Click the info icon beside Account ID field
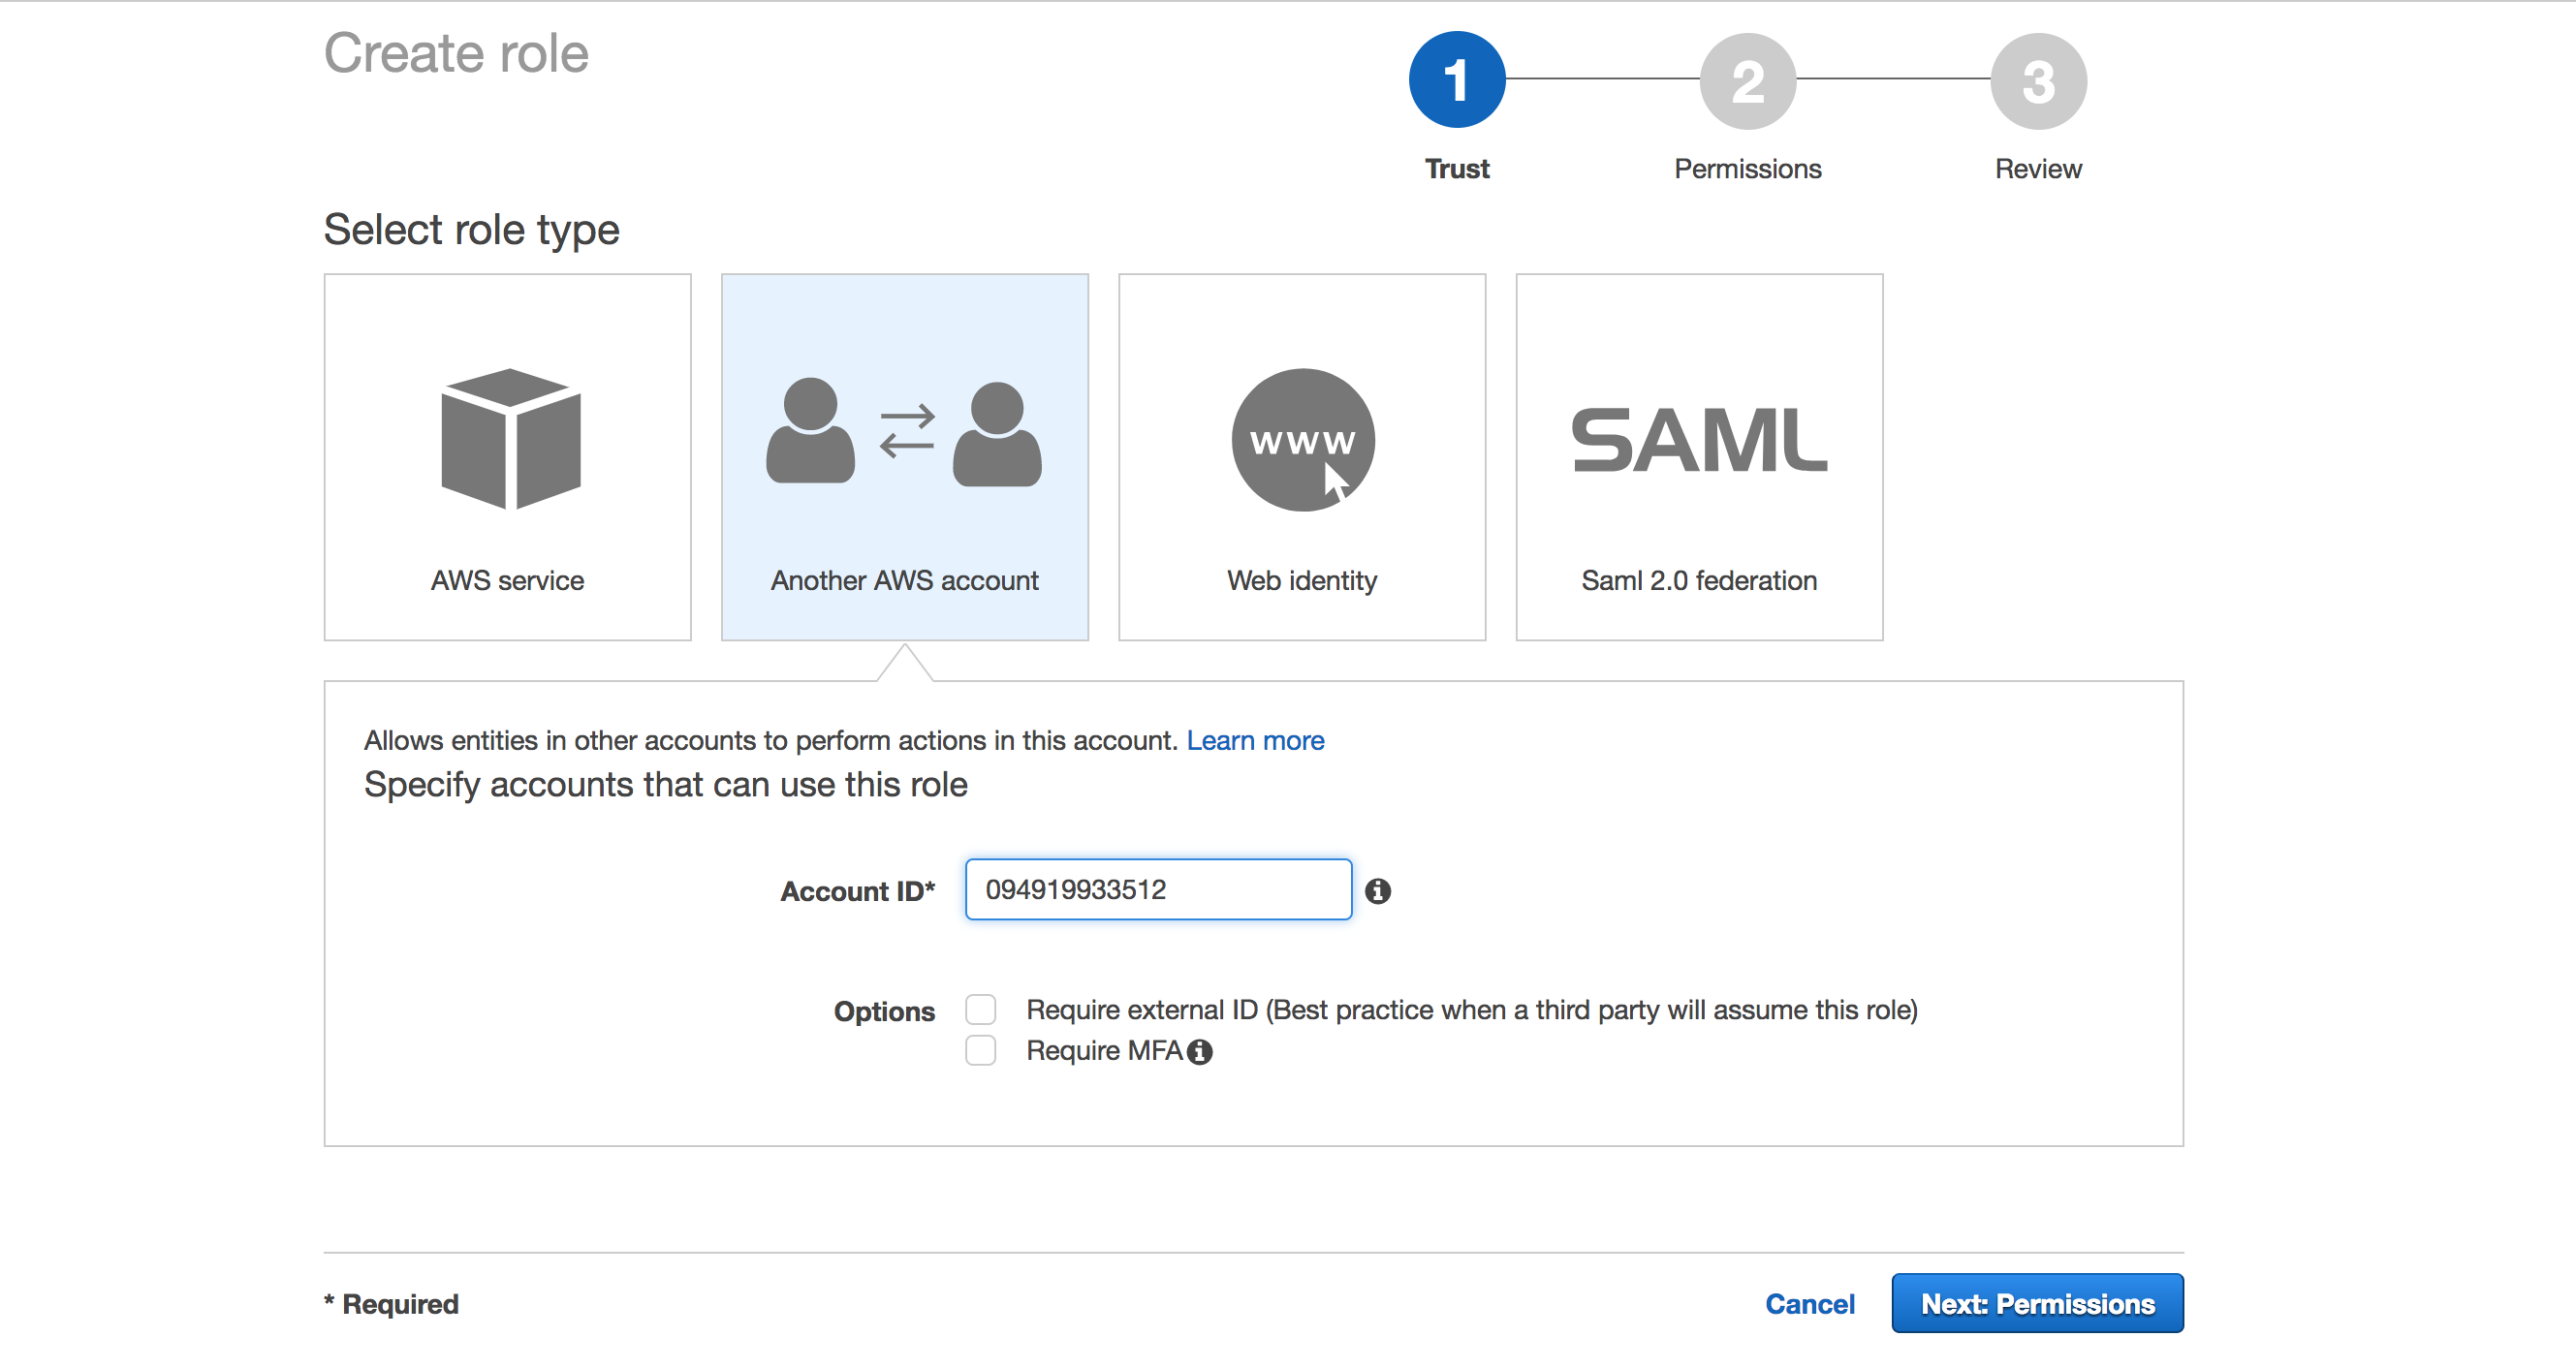This screenshot has height=1368, width=2576. click(1378, 891)
